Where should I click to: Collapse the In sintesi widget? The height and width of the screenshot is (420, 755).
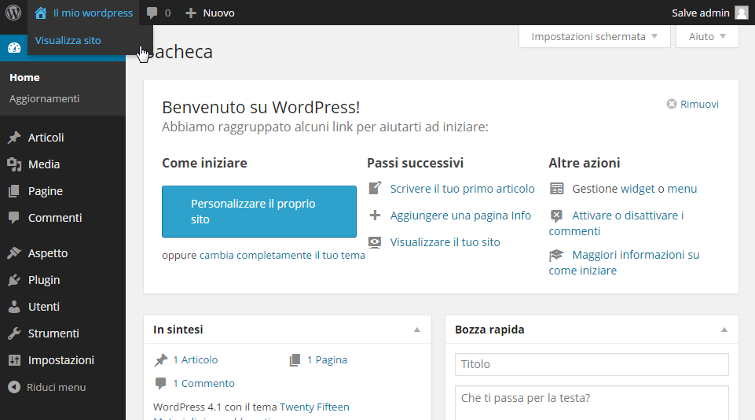pyautogui.click(x=417, y=330)
